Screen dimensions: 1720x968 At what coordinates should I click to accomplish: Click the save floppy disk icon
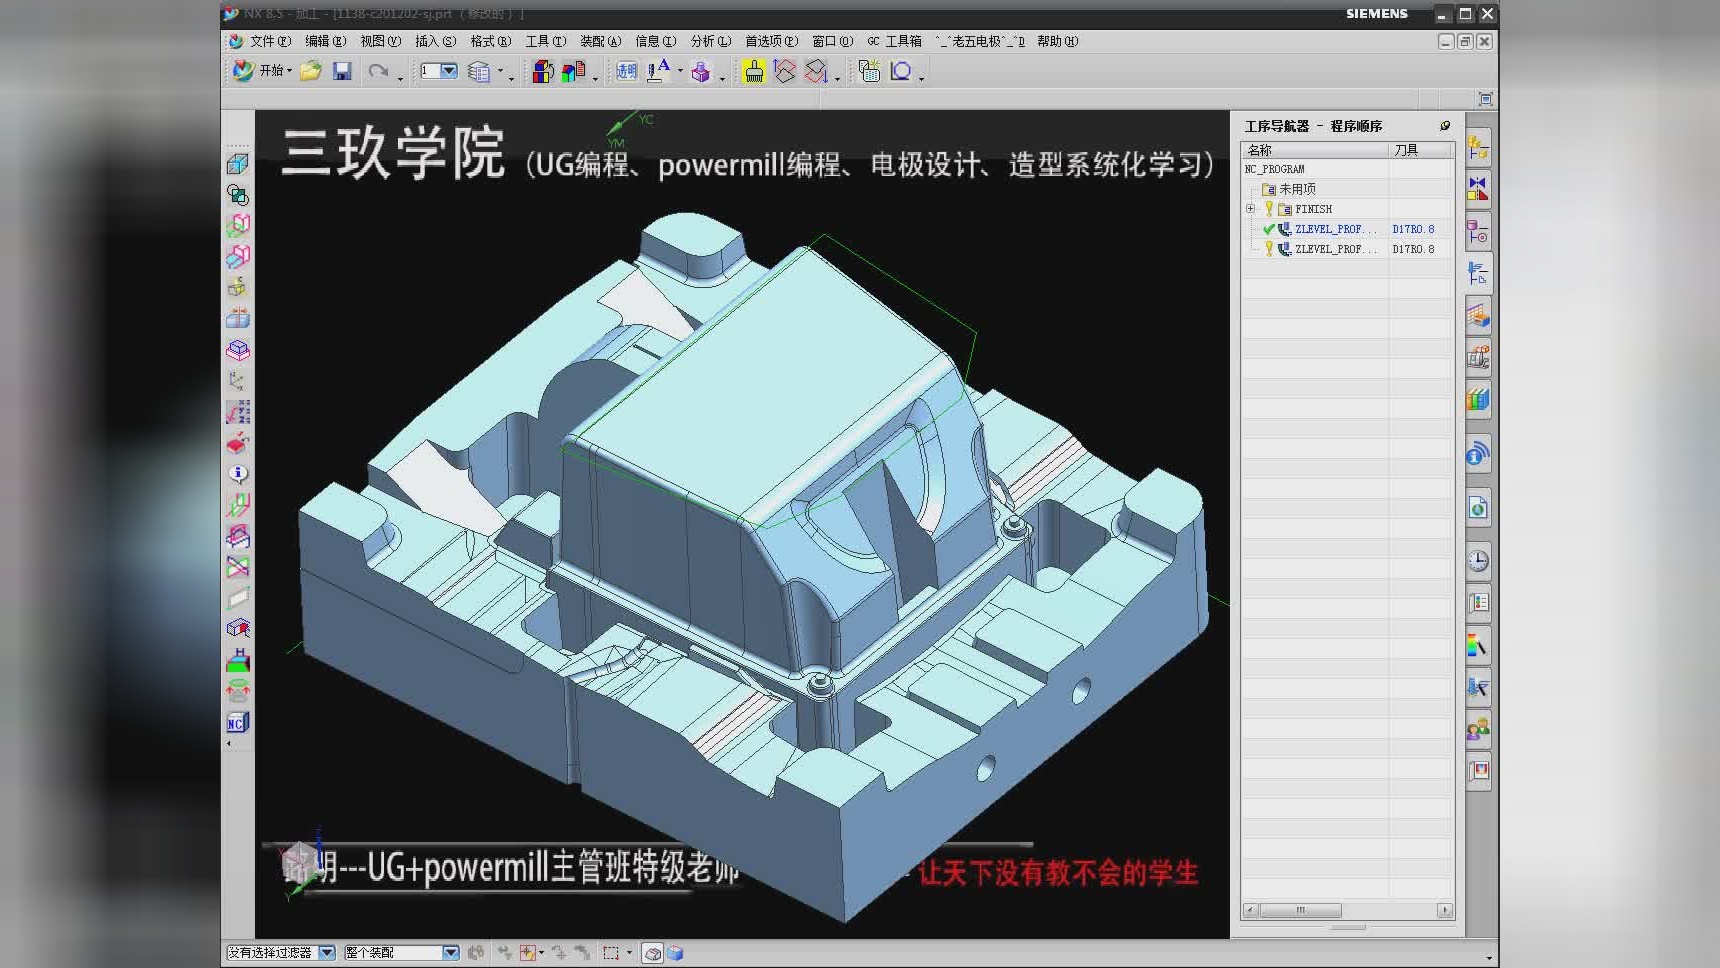tap(342, 71)
